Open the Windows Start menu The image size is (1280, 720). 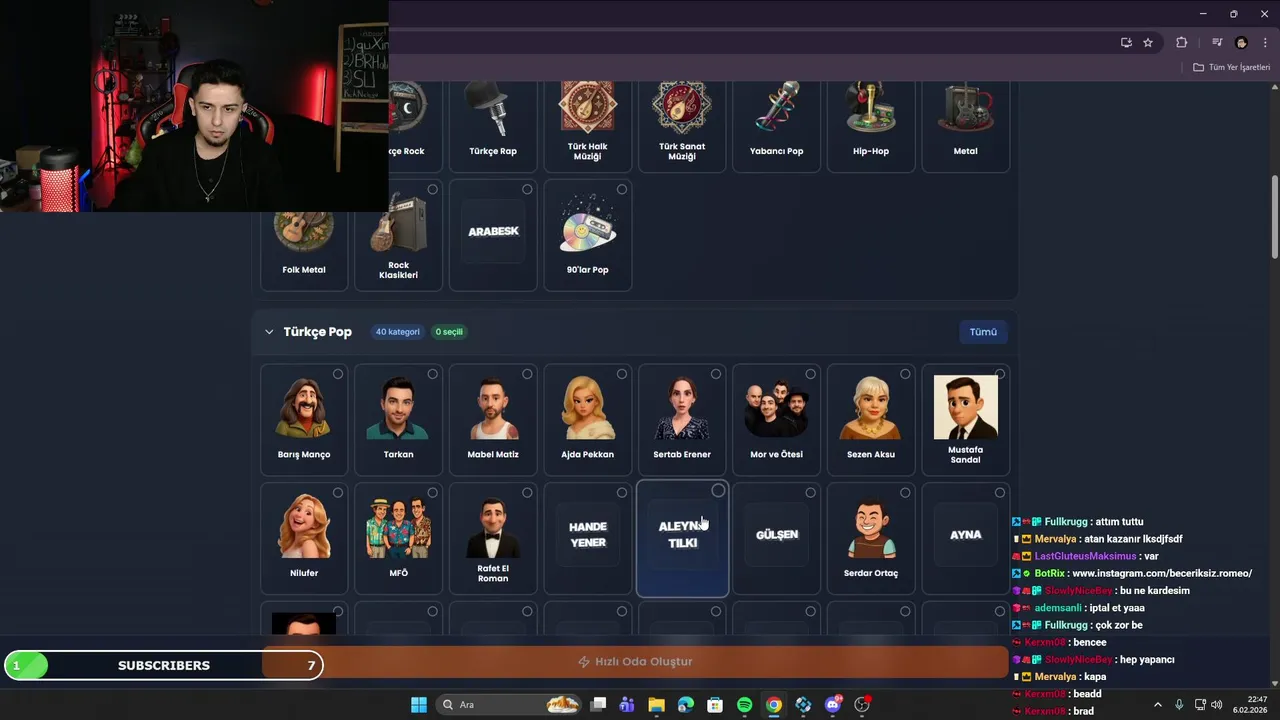[x=419, y=705]
